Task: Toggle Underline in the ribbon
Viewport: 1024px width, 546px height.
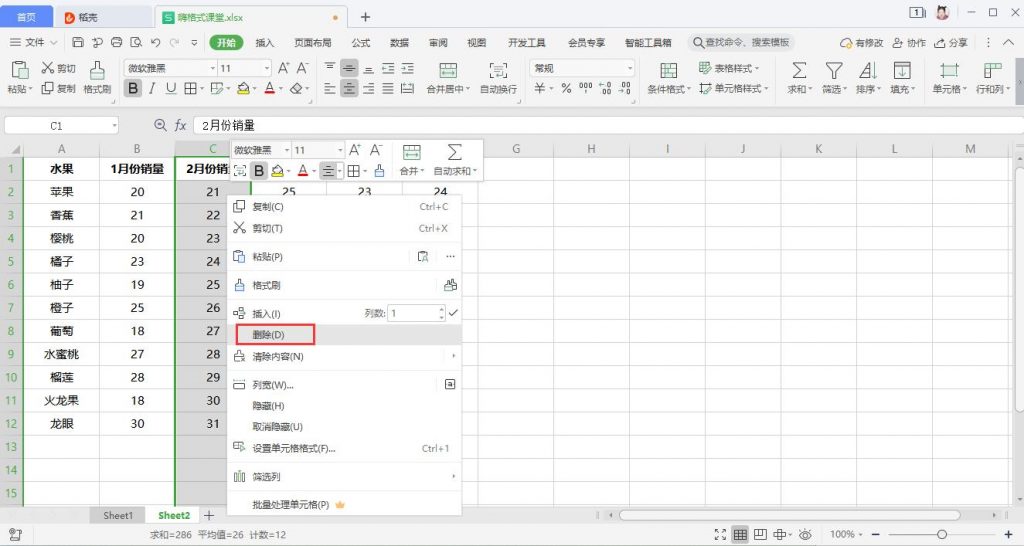Action: pyautogui.click(x=171, y=88)
